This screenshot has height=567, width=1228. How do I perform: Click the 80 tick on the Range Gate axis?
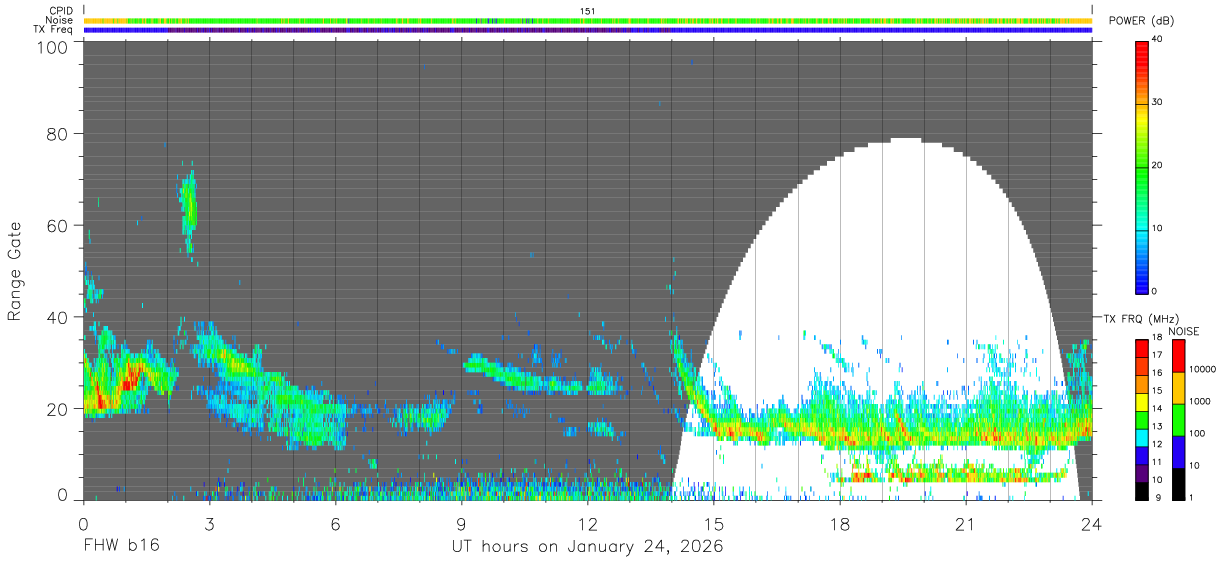(x=56, y=133)
